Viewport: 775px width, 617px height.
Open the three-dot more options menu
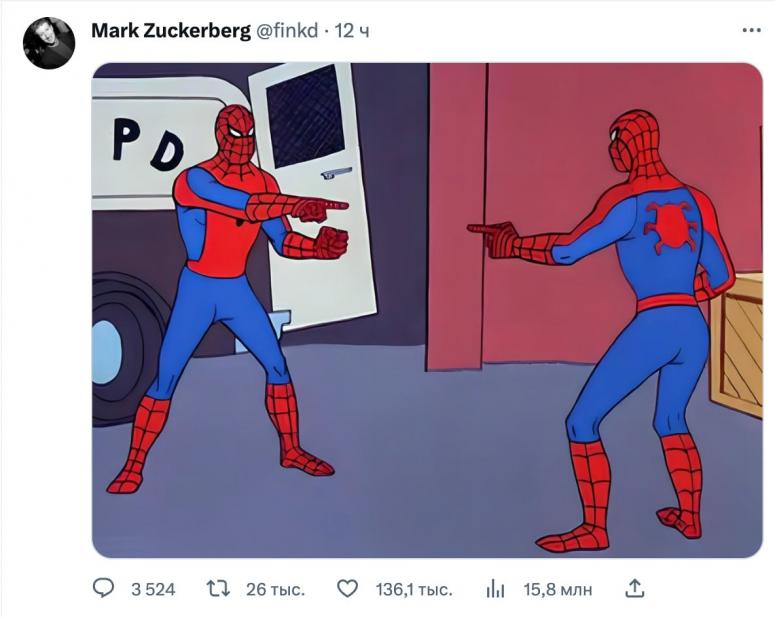point(751,31)
